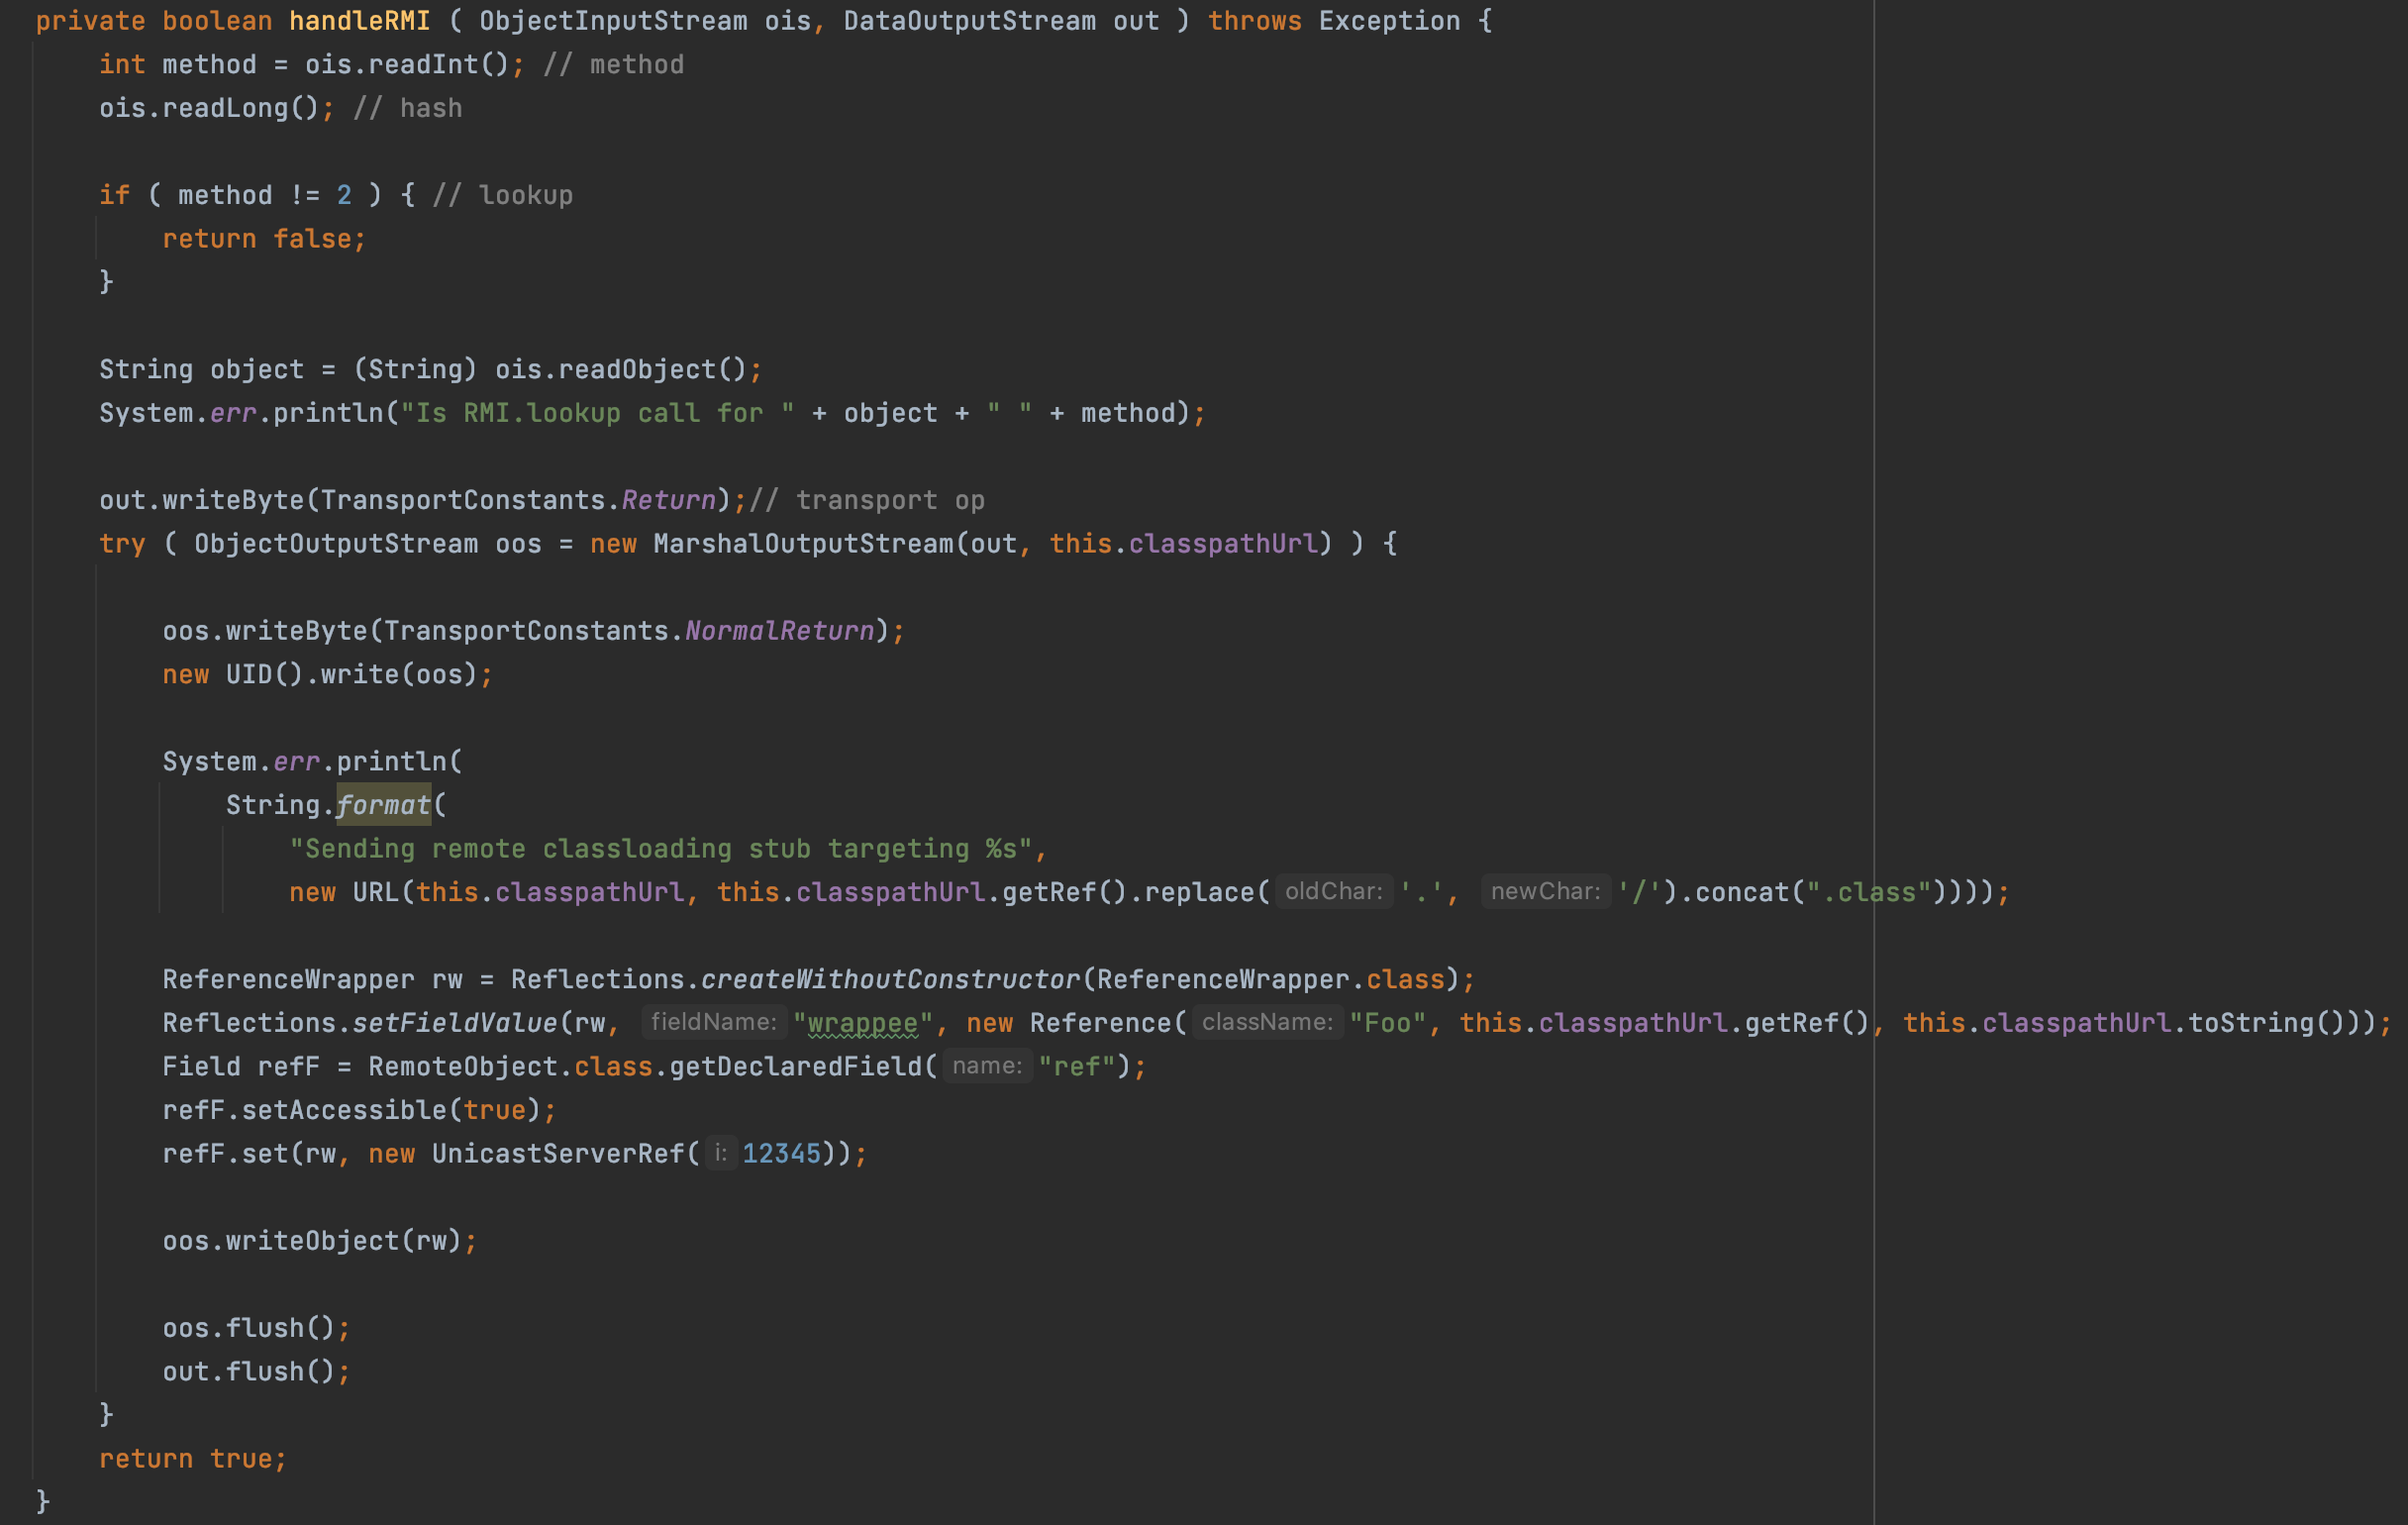Click the "// lookup" comment
This screenshot has width=2408, height=1525.
tap(503, 195)
